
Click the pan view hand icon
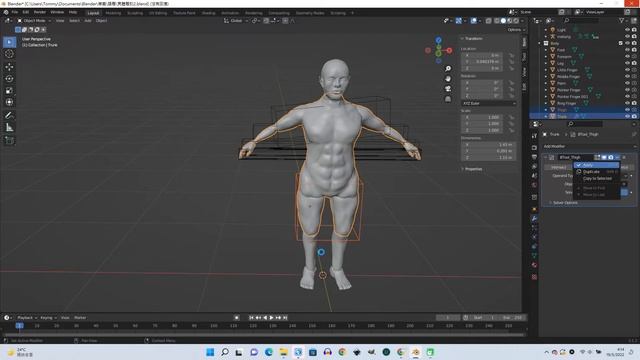448,78
